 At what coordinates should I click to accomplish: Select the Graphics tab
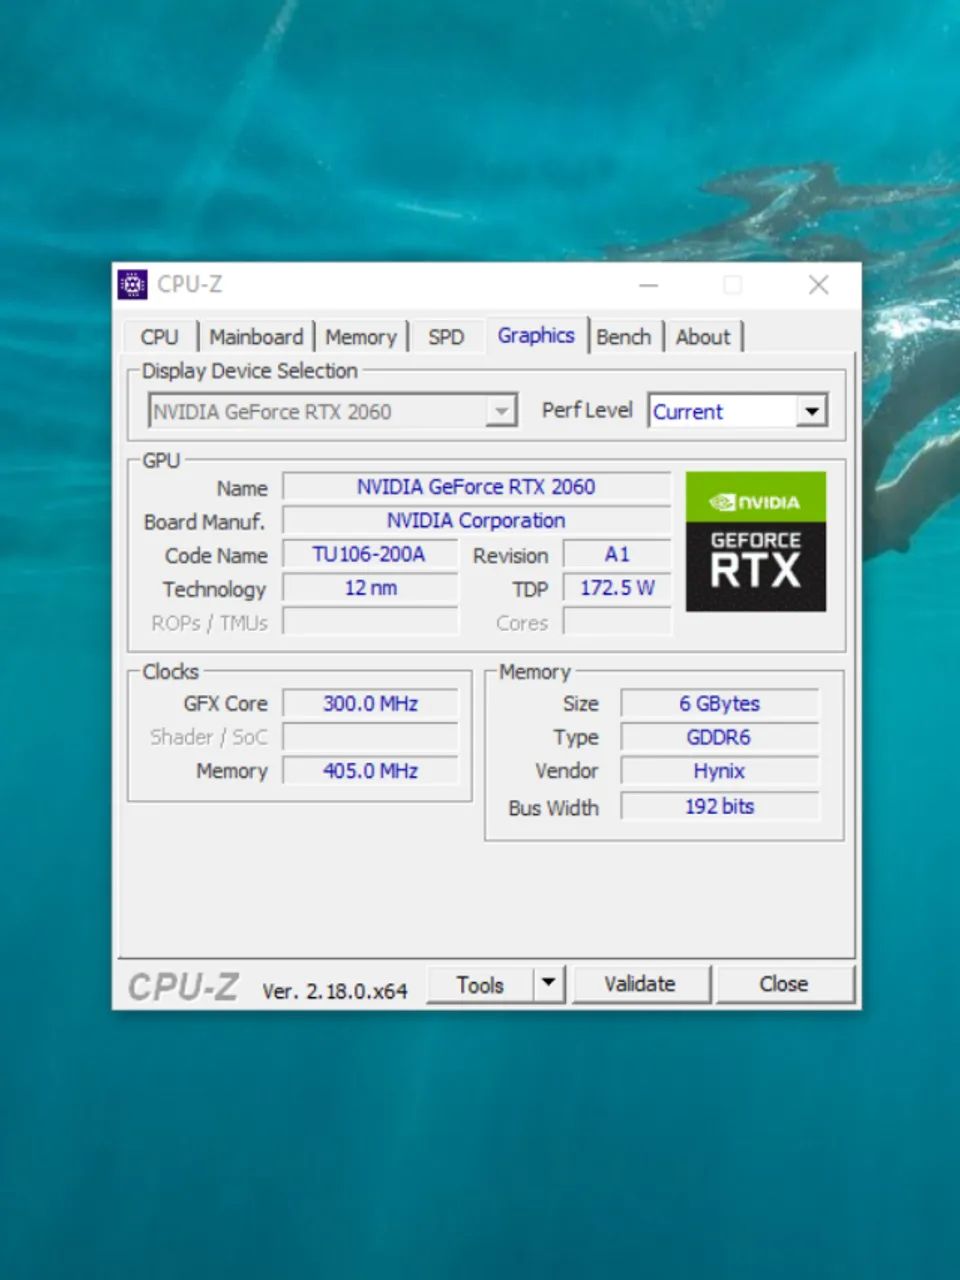pyautogui.click(x=536, y=335)
